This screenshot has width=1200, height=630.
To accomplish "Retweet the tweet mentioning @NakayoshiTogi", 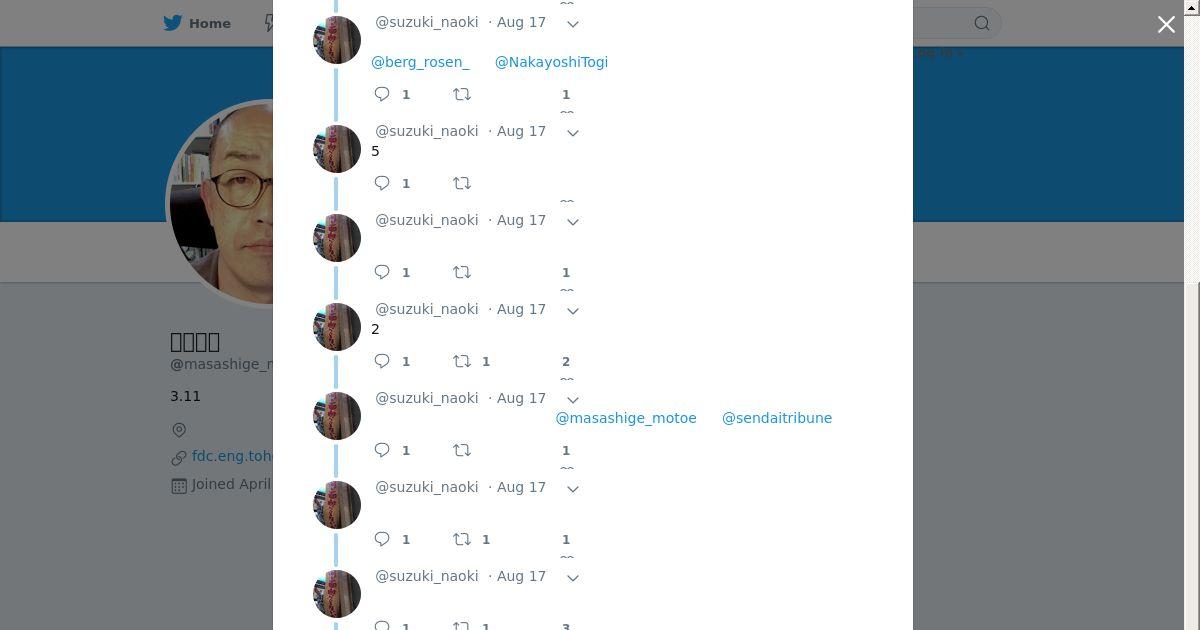I will click(462, 94).
